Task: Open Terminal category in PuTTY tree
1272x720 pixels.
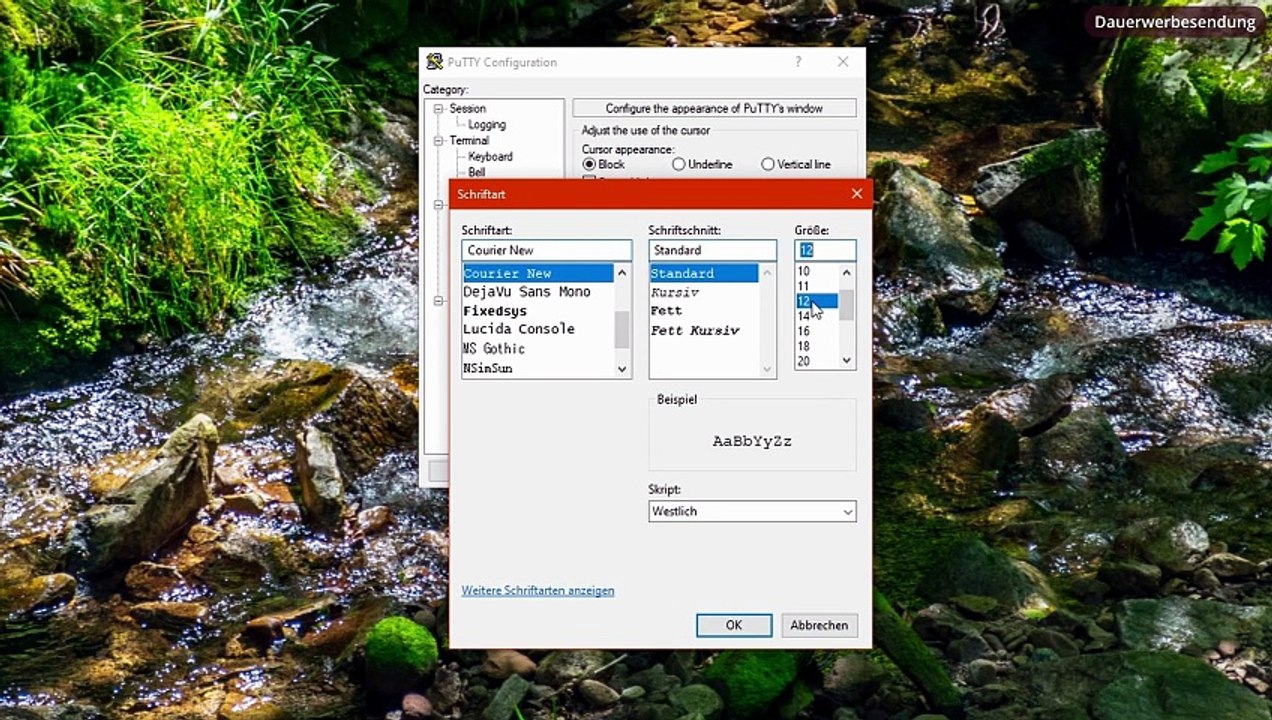Action: [x=469, y=141]
